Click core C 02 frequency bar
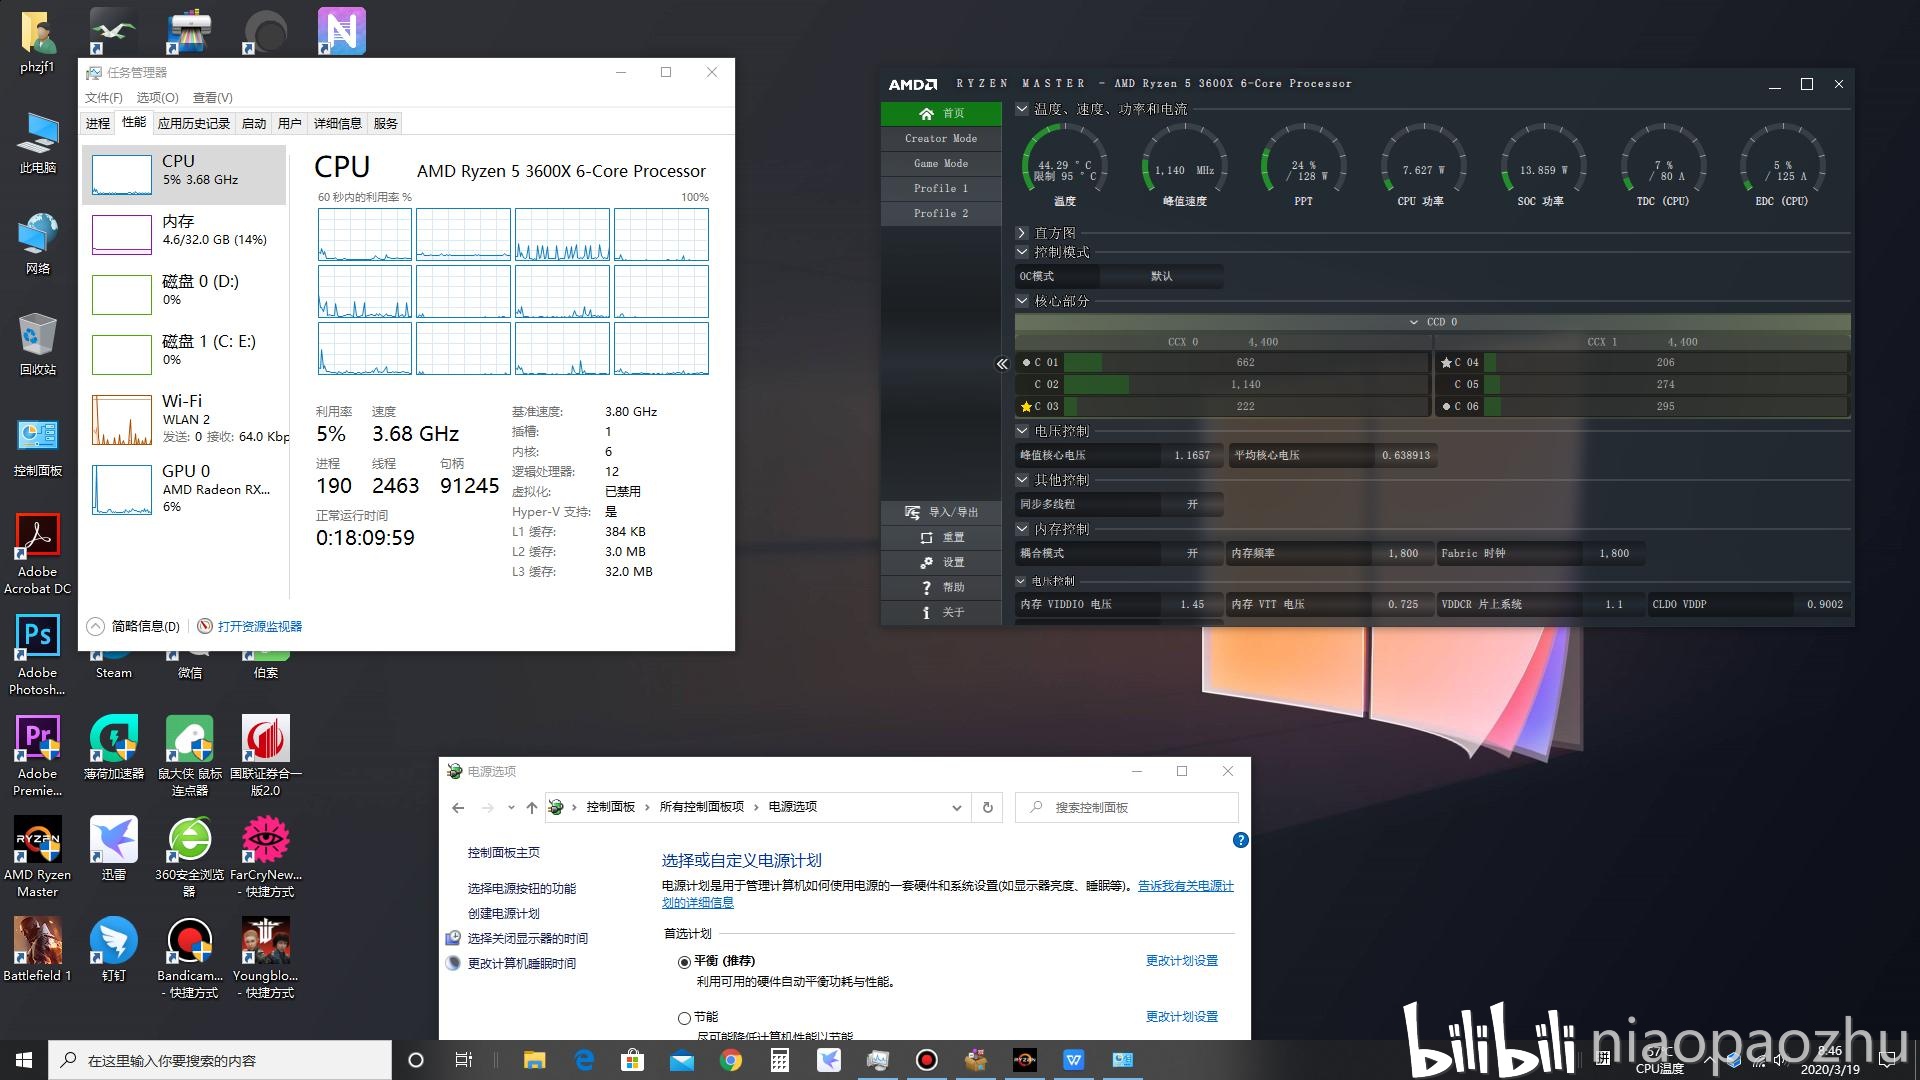The height and width of the screenshot is (1080, 1920). tap(1245, 384)
